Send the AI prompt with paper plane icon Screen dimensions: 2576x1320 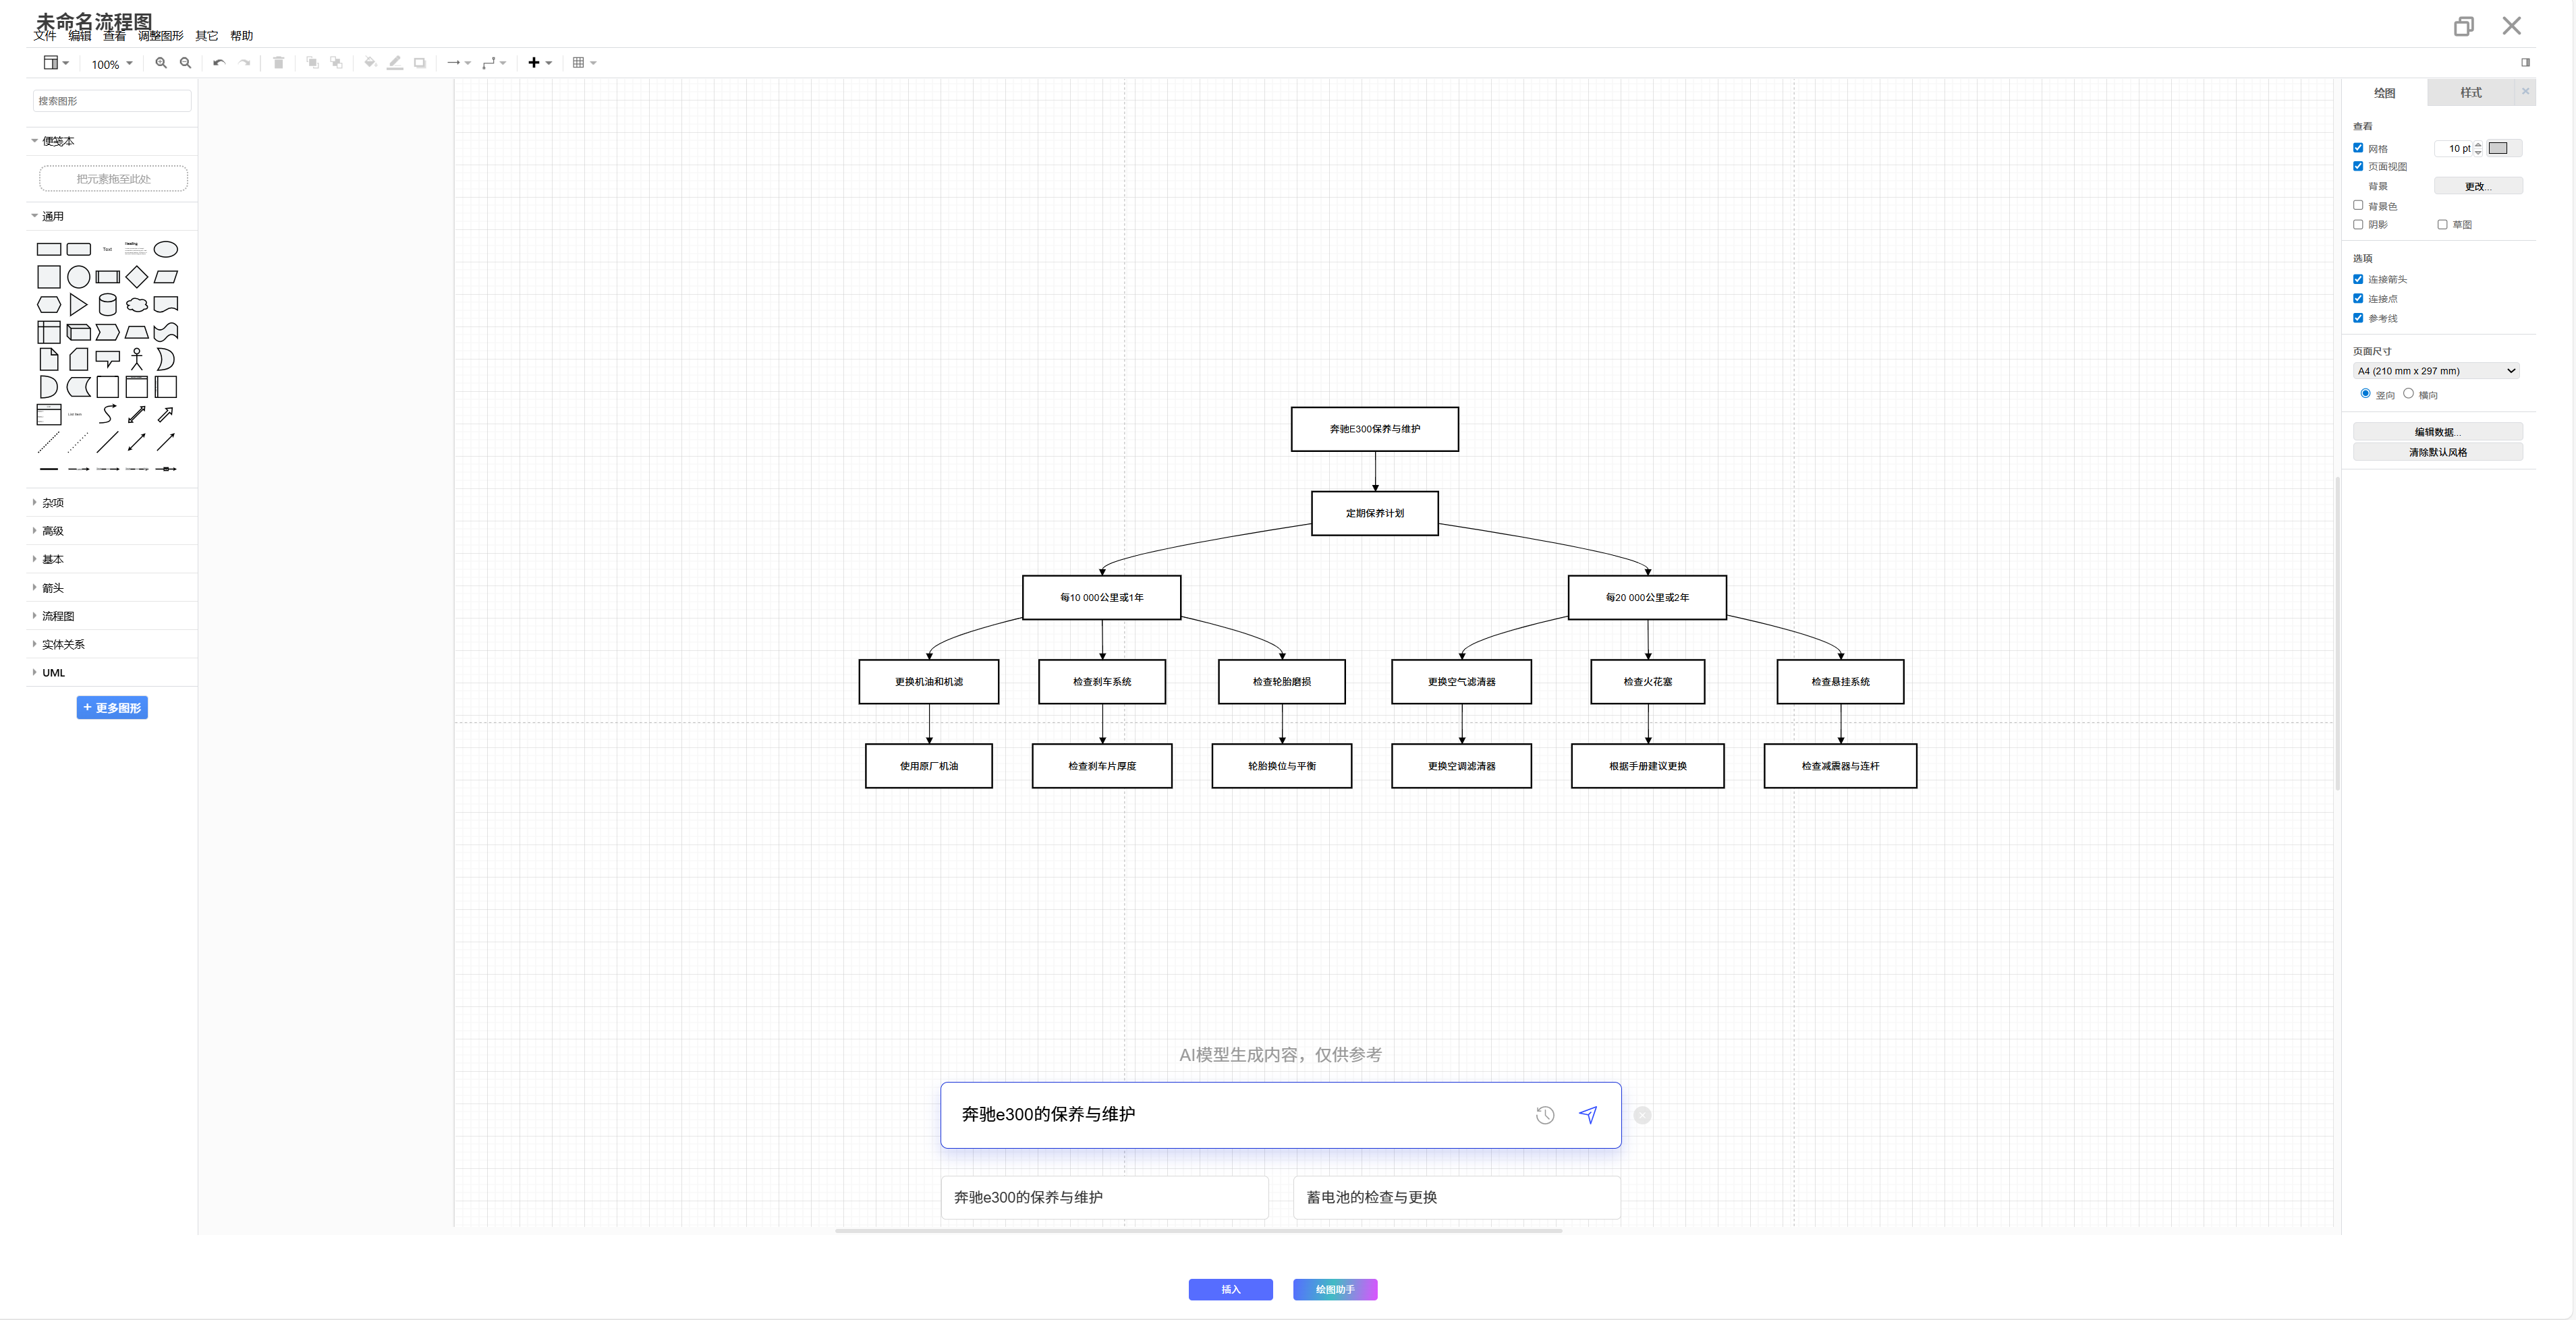[x=1588, y=1115]
